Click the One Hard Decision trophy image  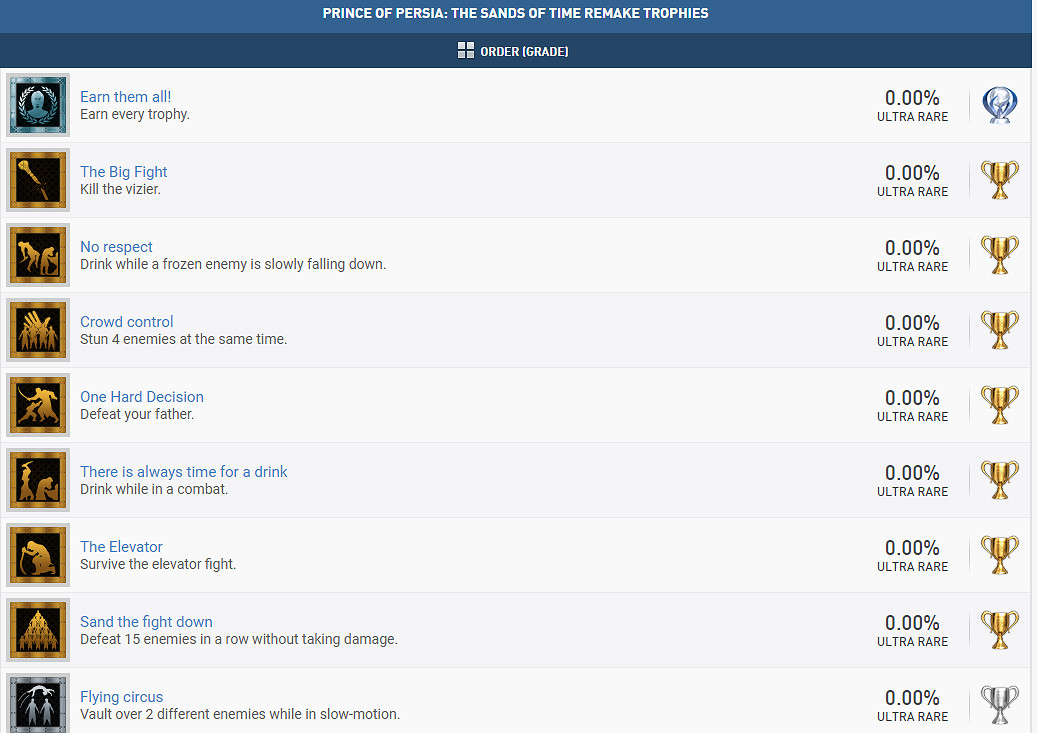38,405
